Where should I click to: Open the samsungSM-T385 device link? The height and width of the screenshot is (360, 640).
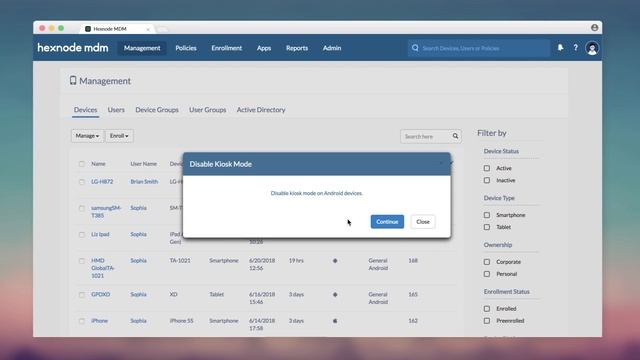(x=106, y=211)
